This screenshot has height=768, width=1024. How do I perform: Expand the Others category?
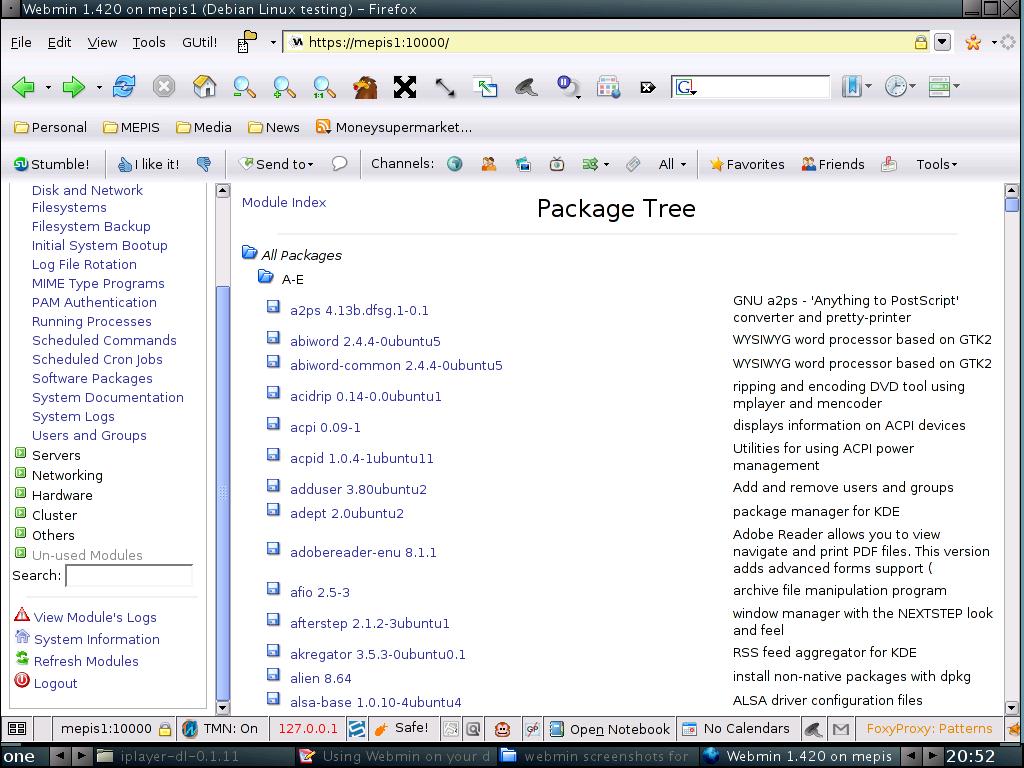pos(20,533)
